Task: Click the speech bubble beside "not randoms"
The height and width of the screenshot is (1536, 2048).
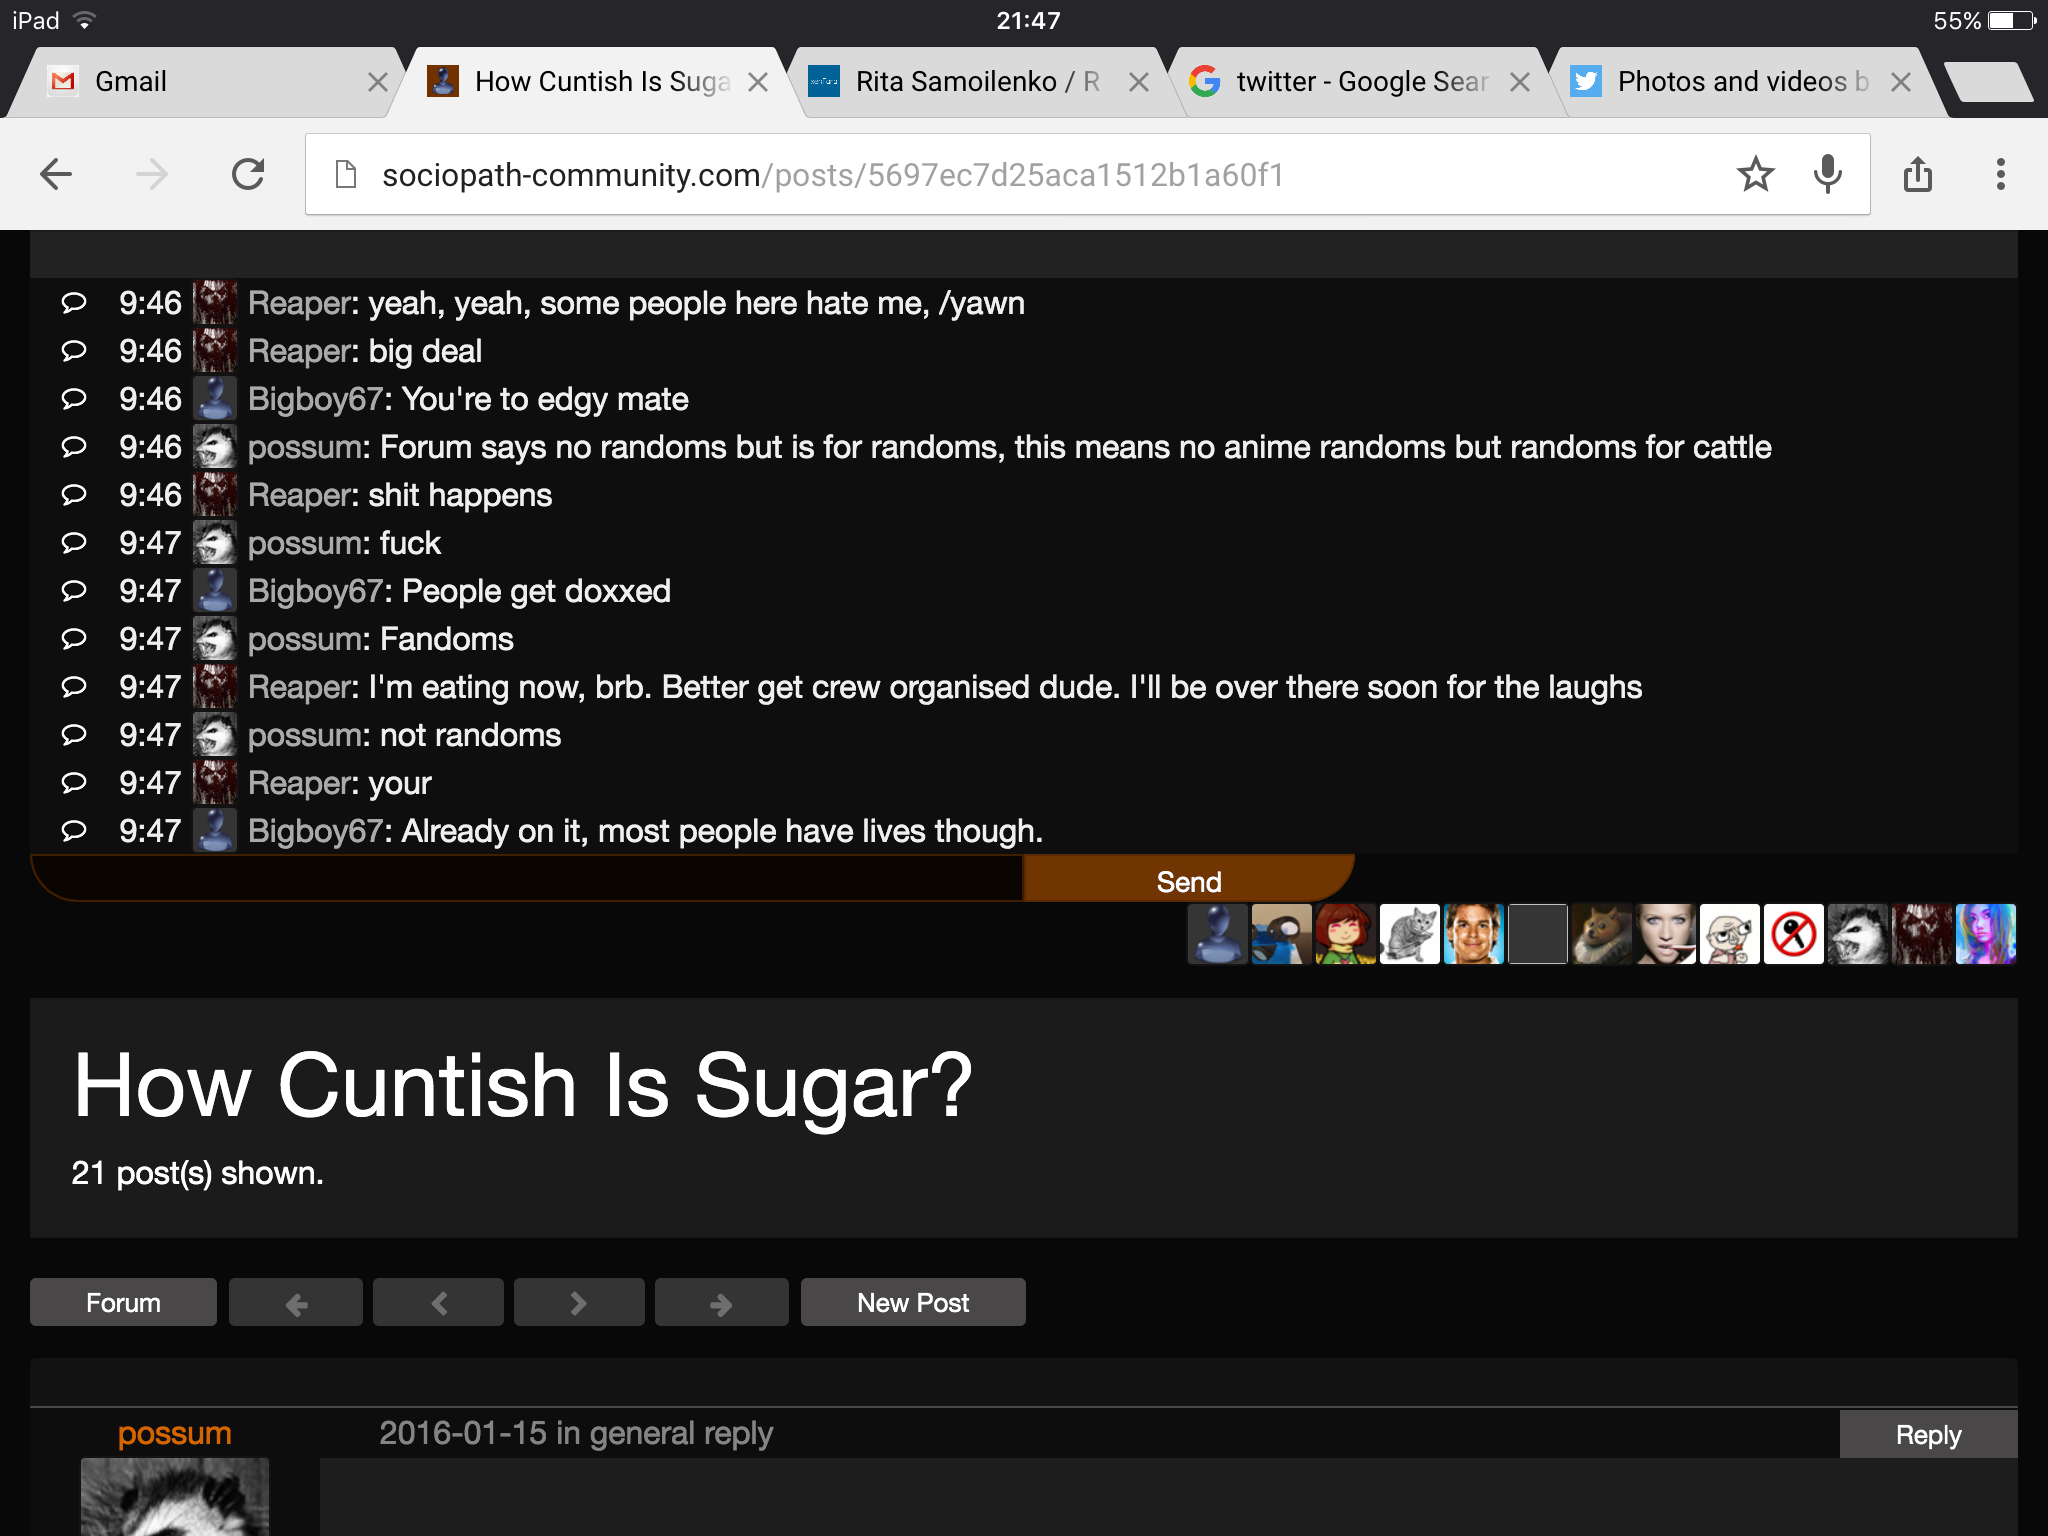Action: click(74, 735)
